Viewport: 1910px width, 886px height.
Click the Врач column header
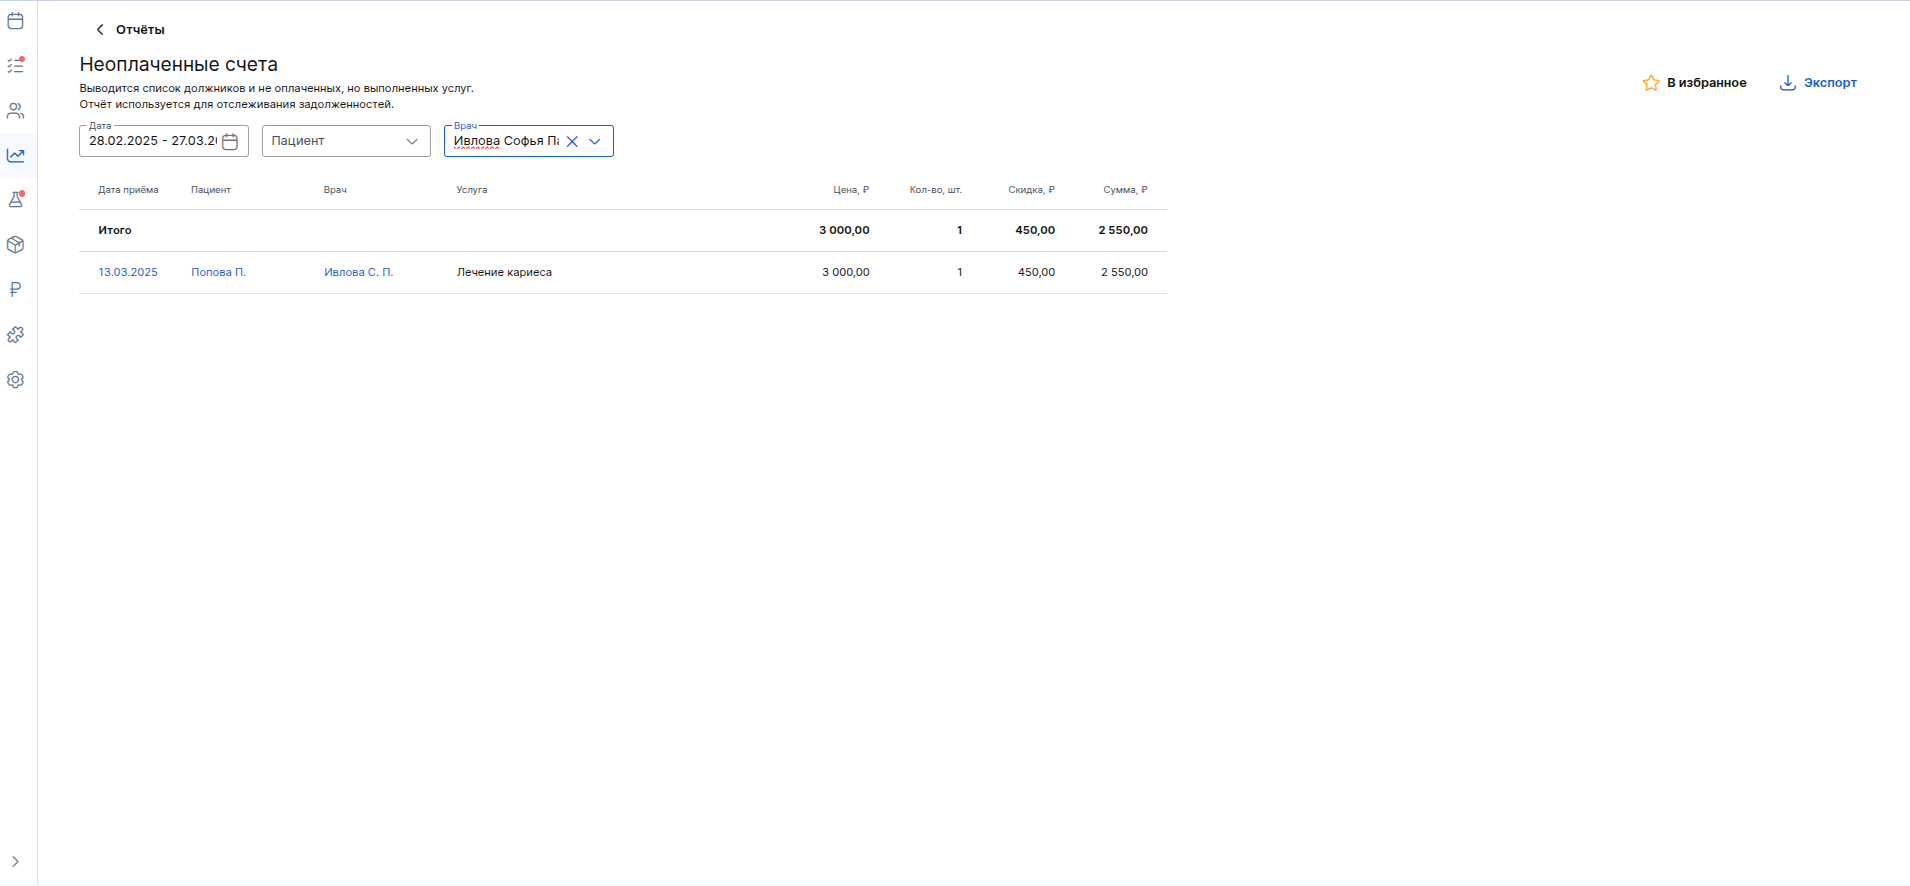pos(335,190)
